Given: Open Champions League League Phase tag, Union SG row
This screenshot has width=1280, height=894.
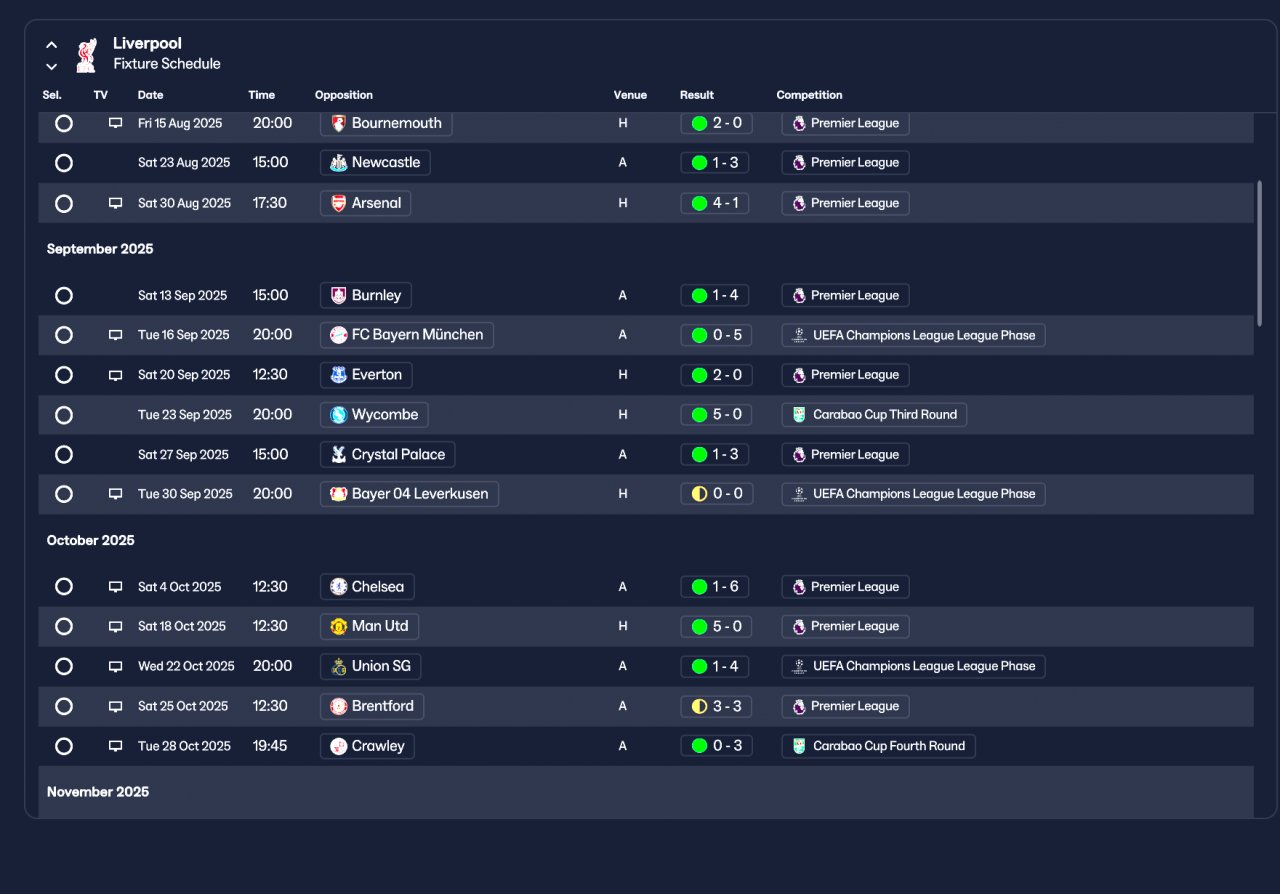Looking at the screenshot, I should coord(913,666).
